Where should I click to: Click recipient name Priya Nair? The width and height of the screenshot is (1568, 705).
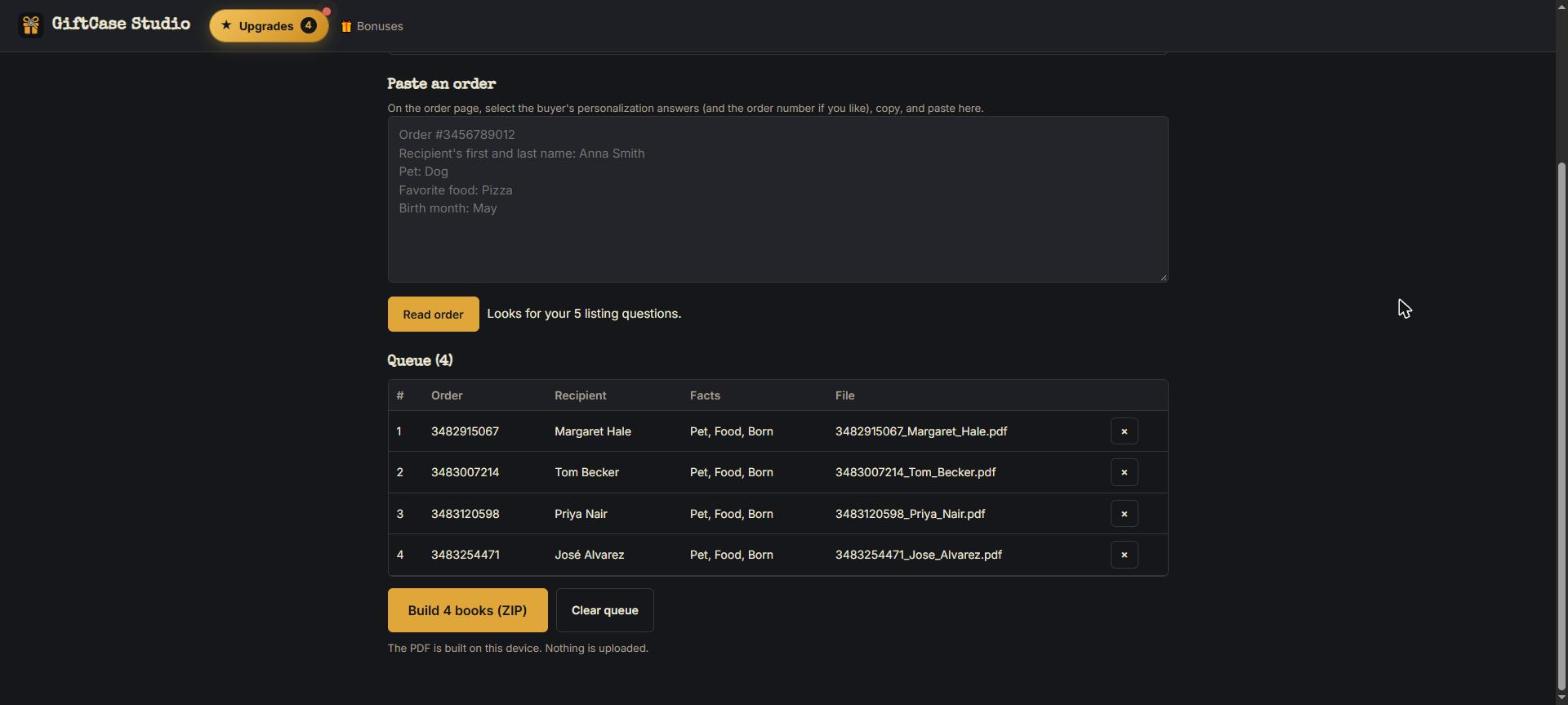click(580, 514)
